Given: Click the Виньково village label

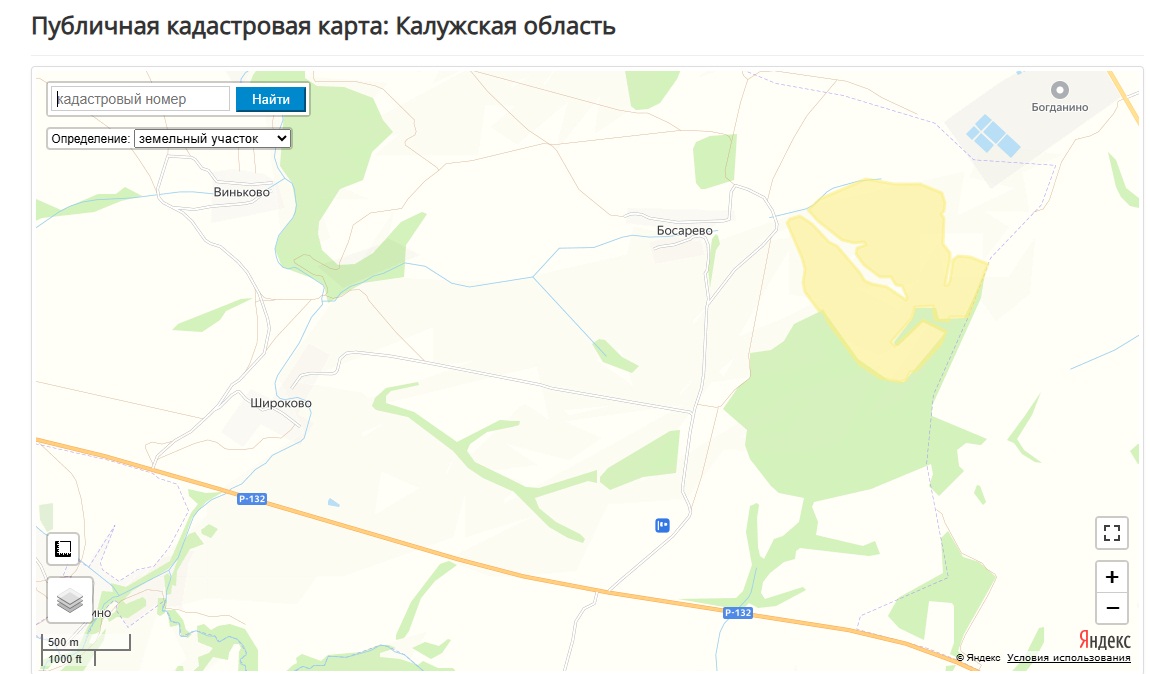Looking at the screenshot, I should click(241, 192).
